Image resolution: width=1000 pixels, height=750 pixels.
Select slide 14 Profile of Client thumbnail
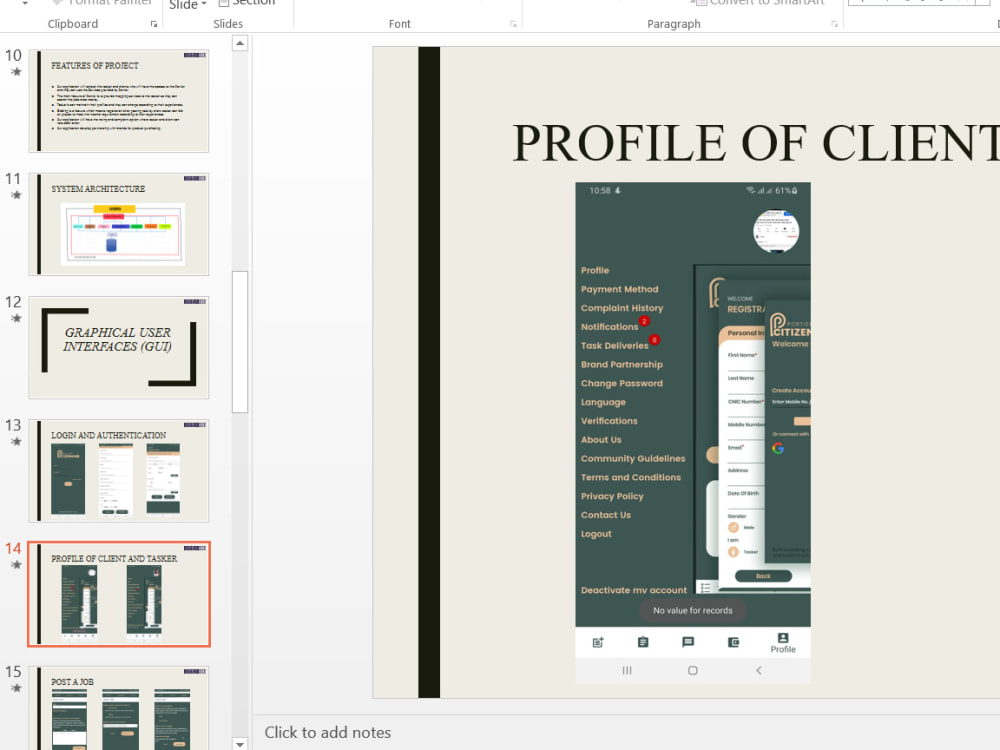pyautogui.click(x=119, y=594)
